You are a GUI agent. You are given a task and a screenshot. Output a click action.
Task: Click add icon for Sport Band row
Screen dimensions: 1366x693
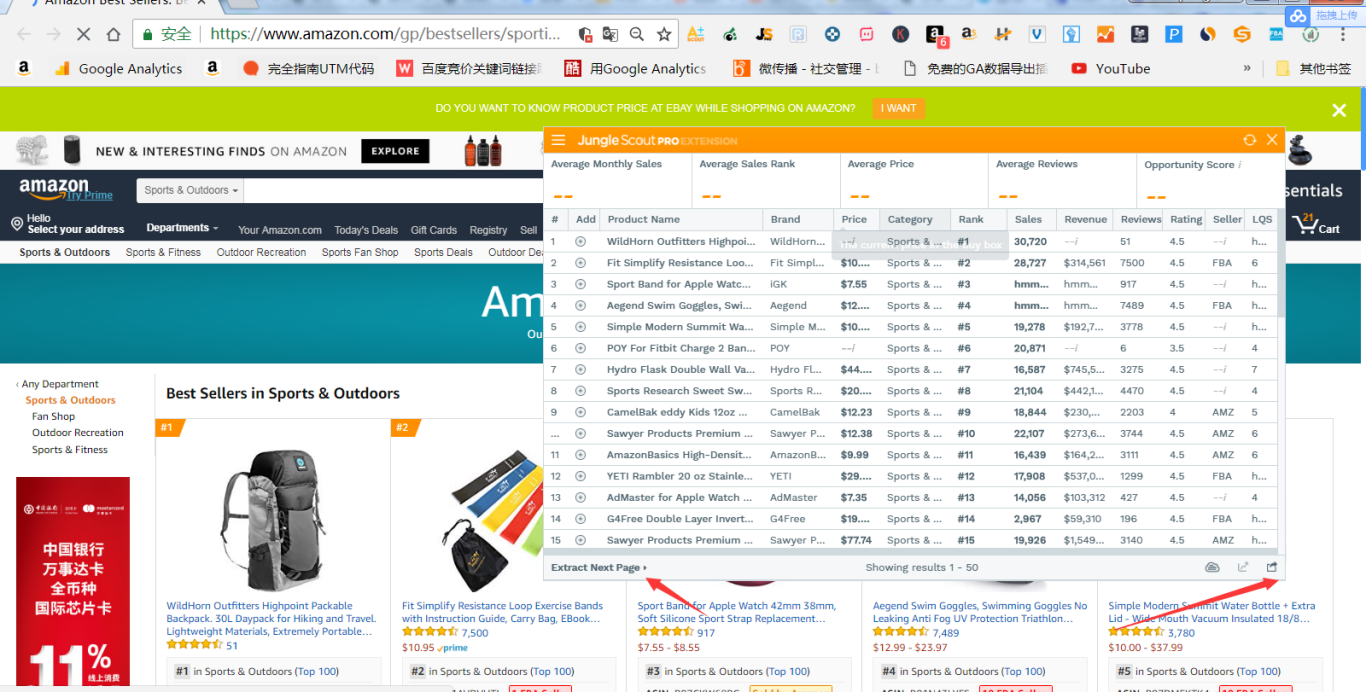pos(581,284)
